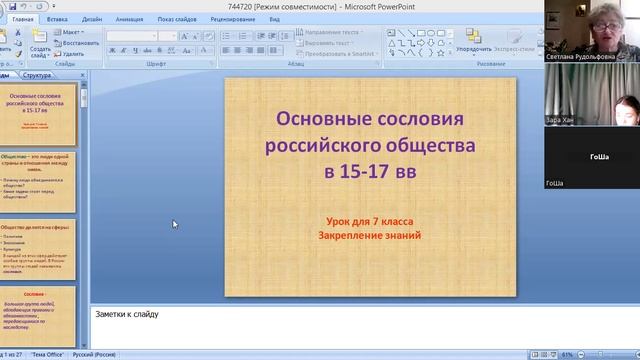Open the Вид ribbon tab
640x360 pixels.
274,19
